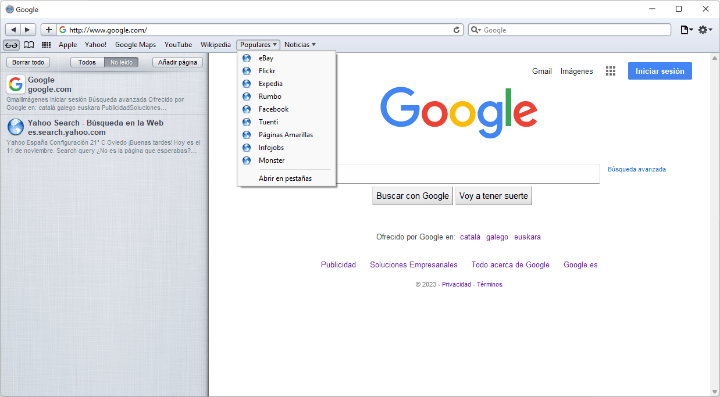Choose Facebook from Populares menu
Image resolution: width=720 pixels, height=397 pixels.
tap(287, 109)
